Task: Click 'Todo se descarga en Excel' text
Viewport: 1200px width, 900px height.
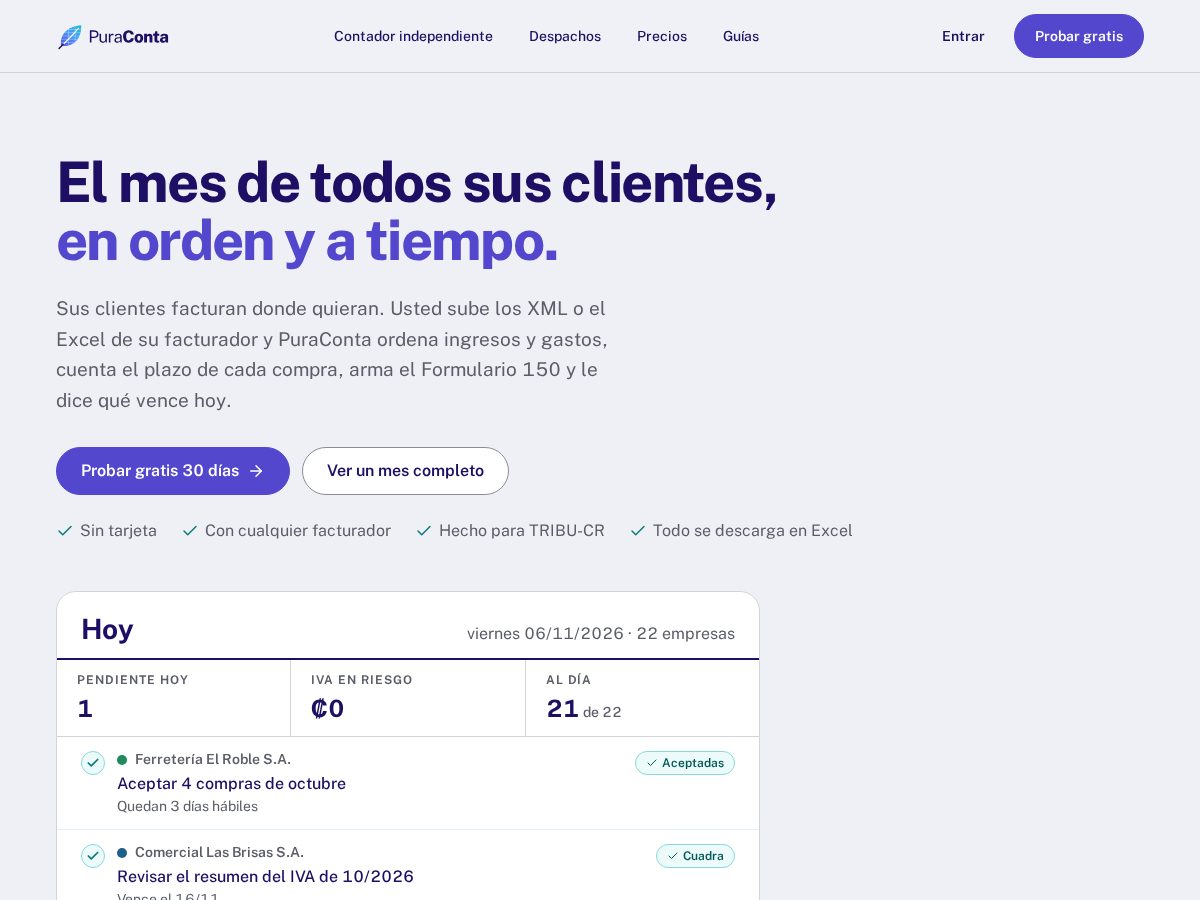Action: (x=753, y=531)
